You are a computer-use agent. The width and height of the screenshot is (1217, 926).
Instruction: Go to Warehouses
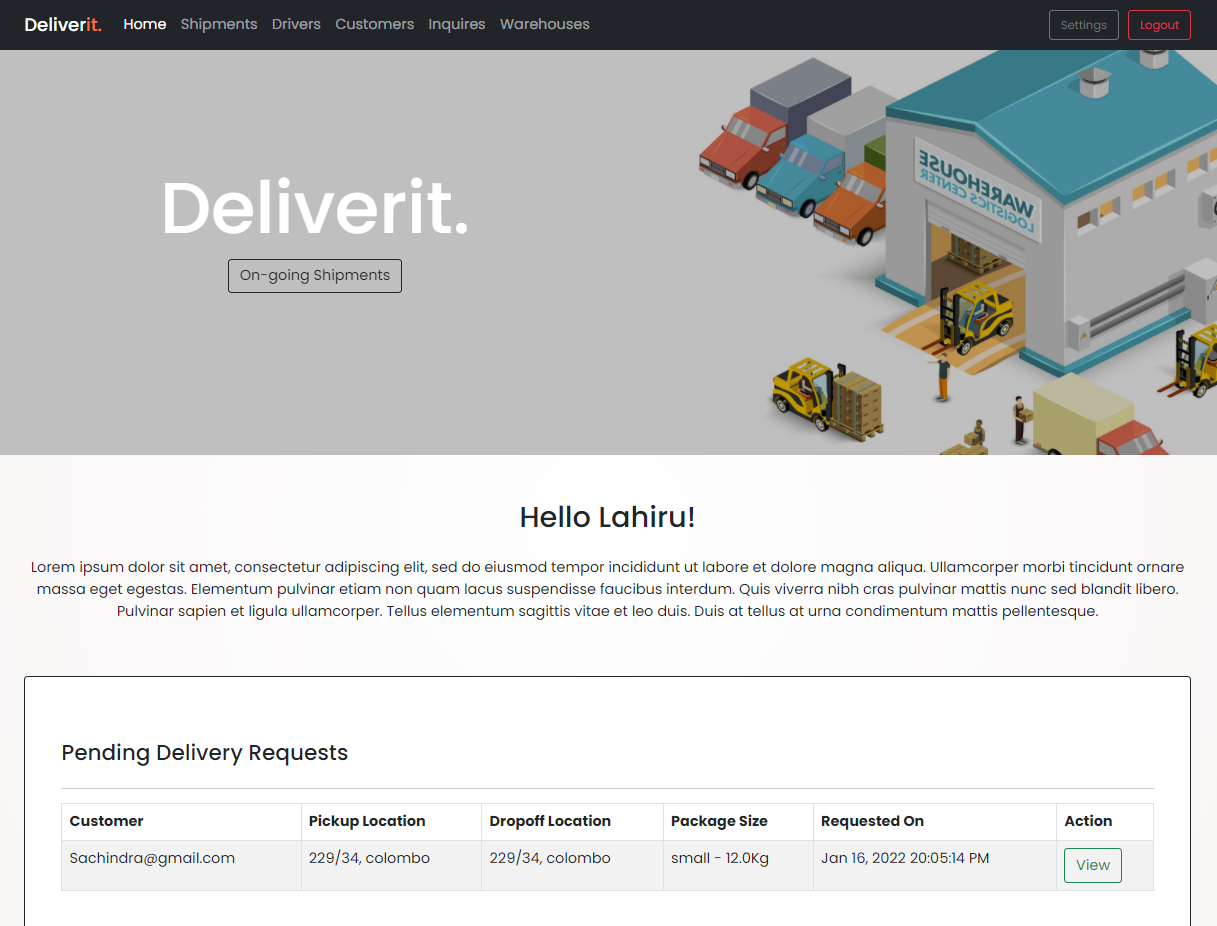point(545,24)
